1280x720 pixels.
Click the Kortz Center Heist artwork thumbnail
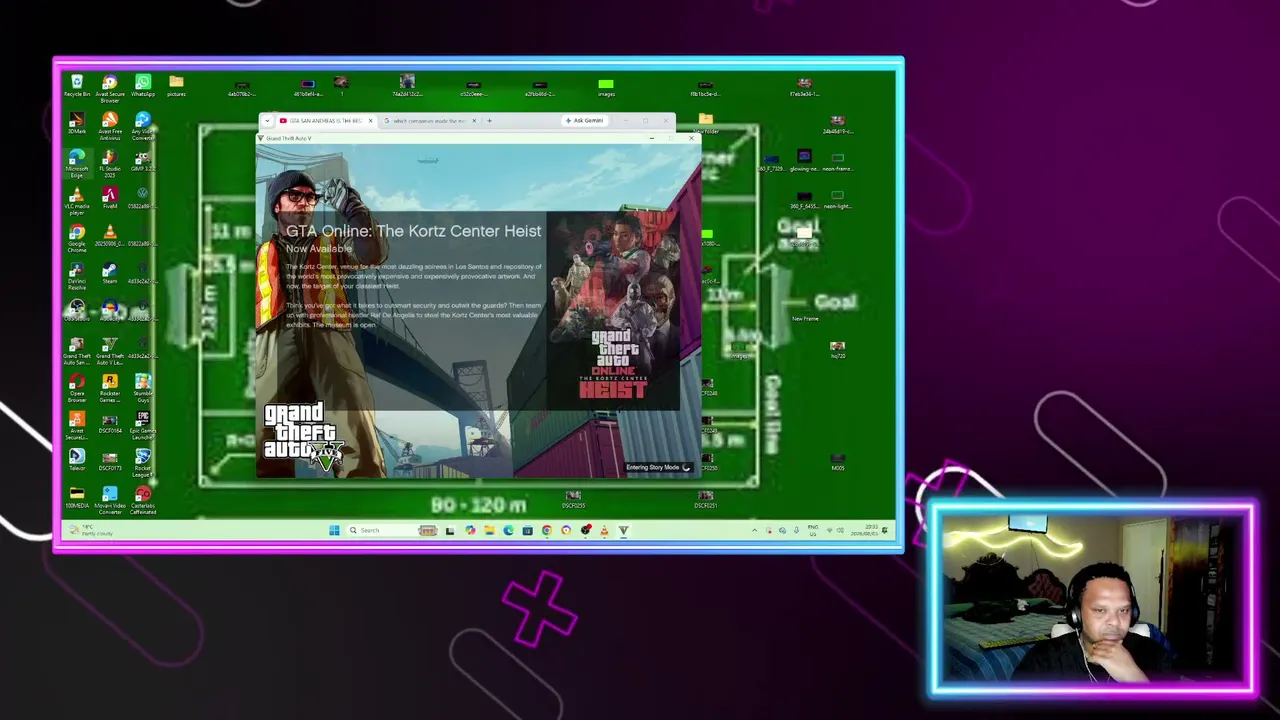pyautogui.click(x=613, y=311)
